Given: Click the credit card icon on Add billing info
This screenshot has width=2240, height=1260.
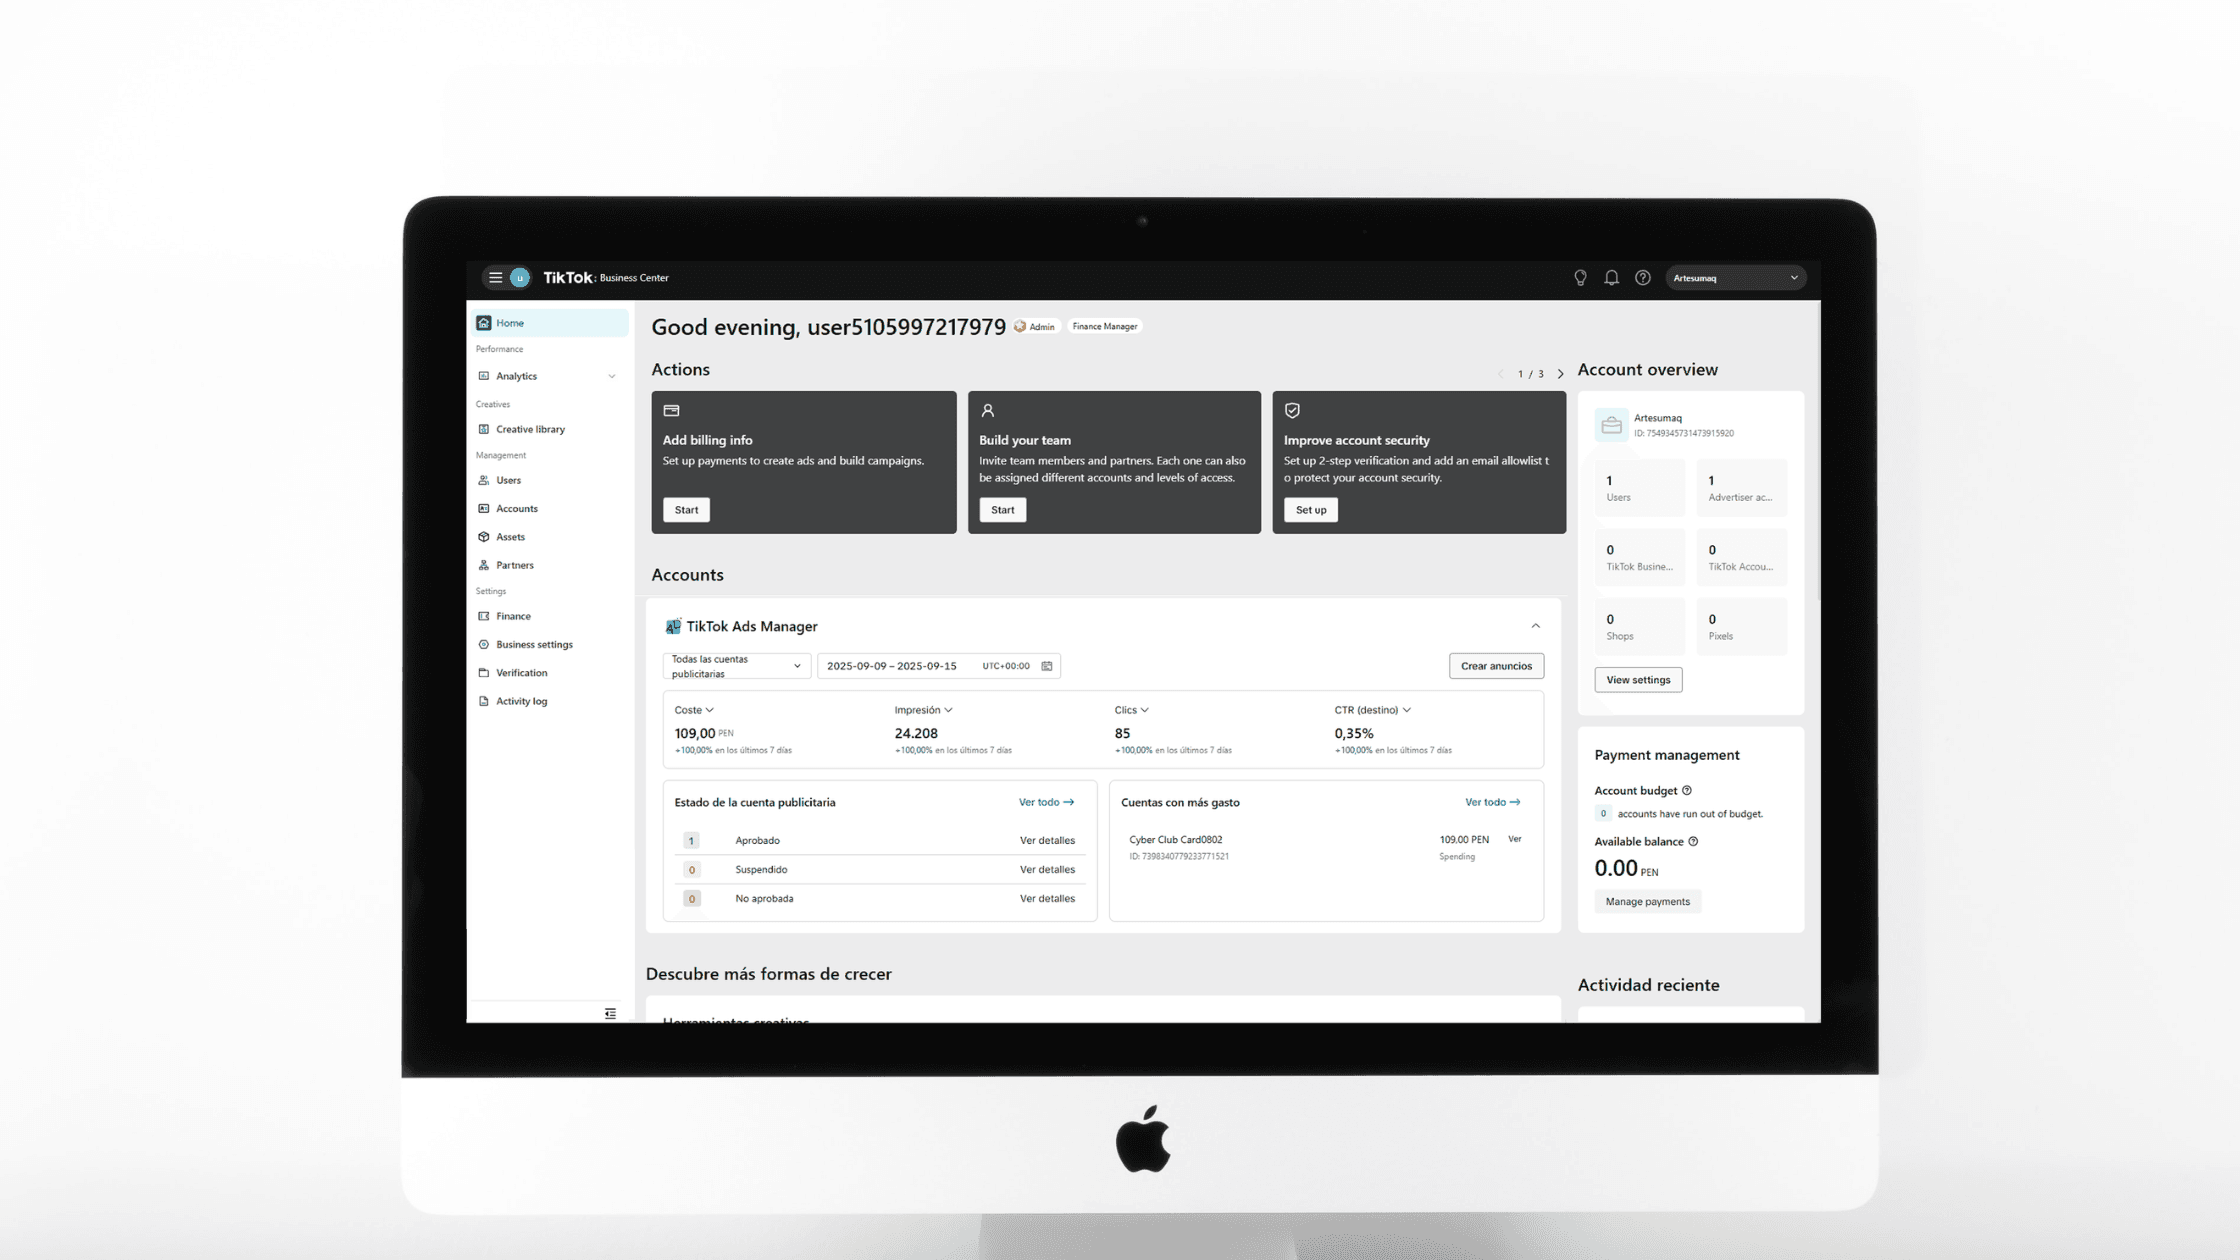Looking at the screenshot, I should click(x=672, y=411).
